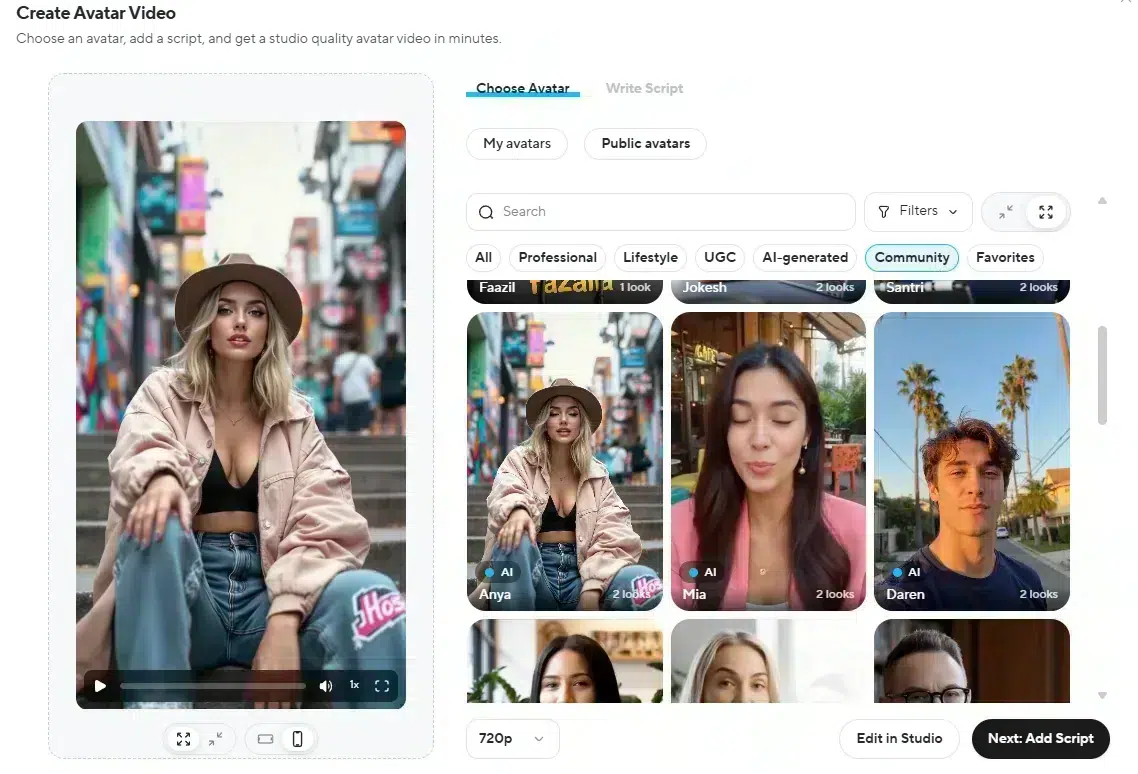Select the Community category chip
1138x774 pixels.
click(x=912, y=258)
